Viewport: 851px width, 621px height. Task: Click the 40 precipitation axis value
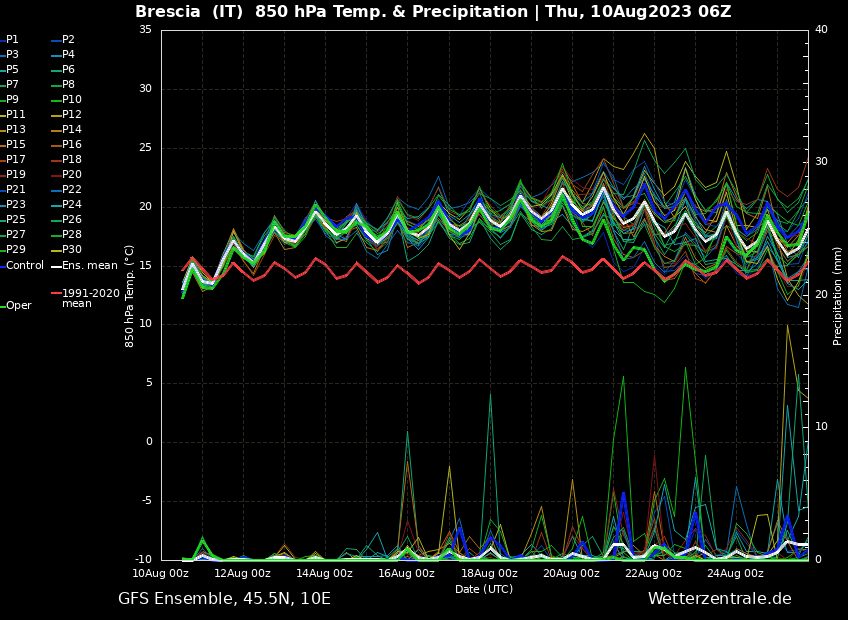point(822,29)
